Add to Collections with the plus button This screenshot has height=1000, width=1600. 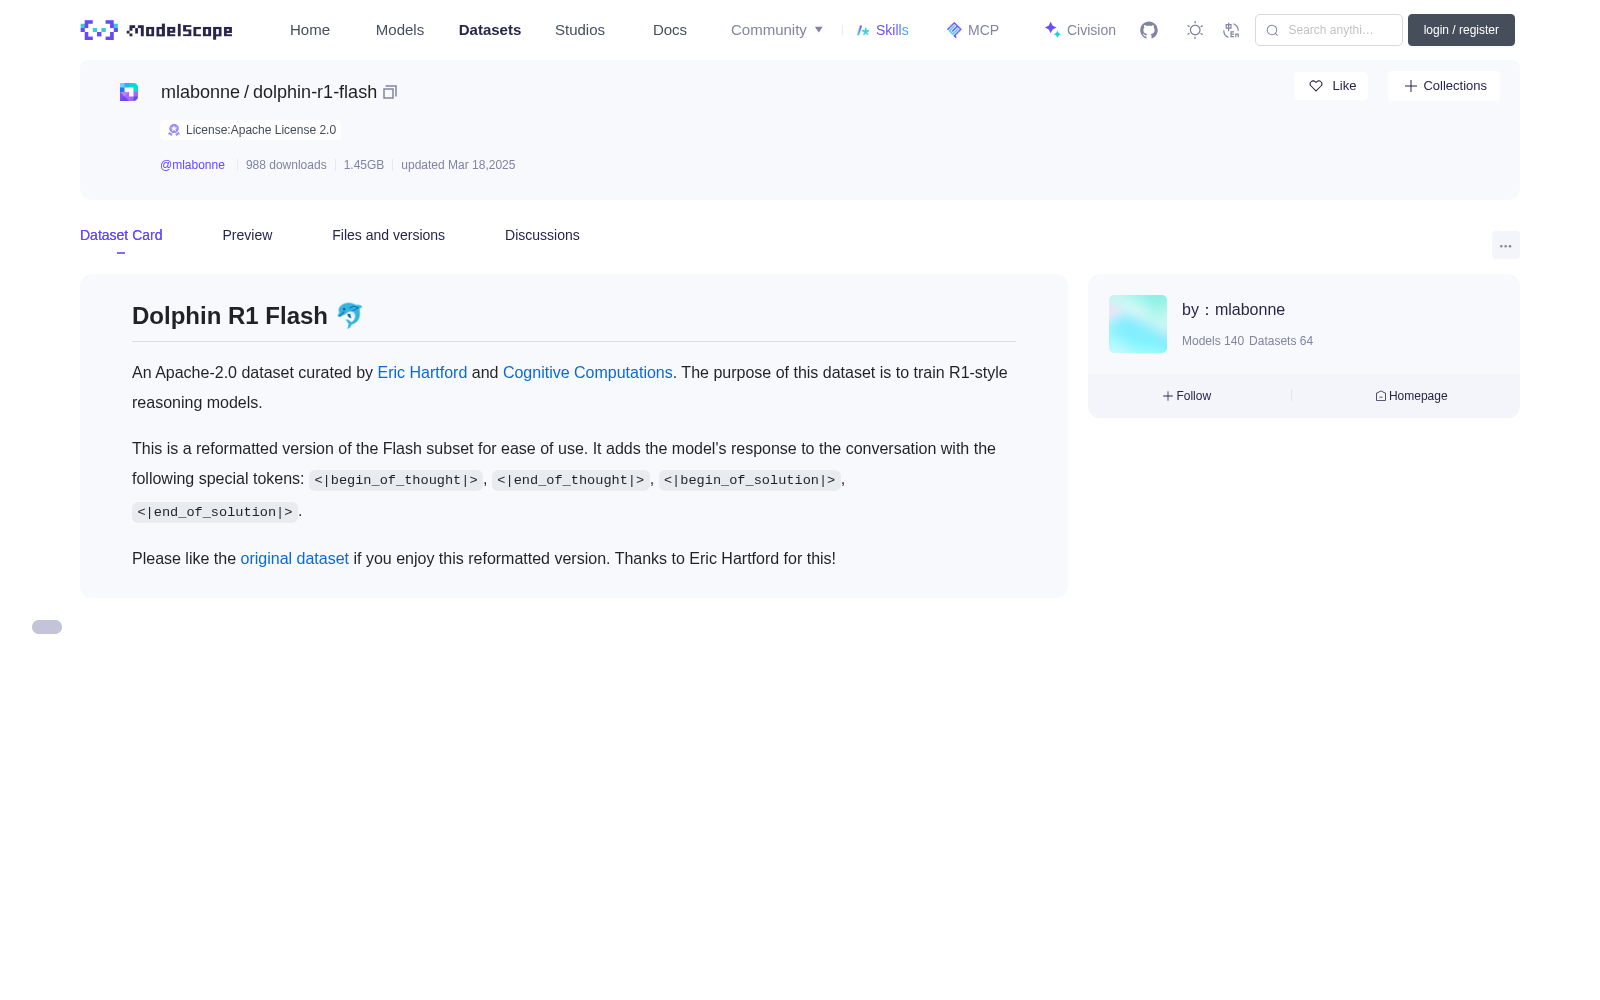[x=1444, y=86]
